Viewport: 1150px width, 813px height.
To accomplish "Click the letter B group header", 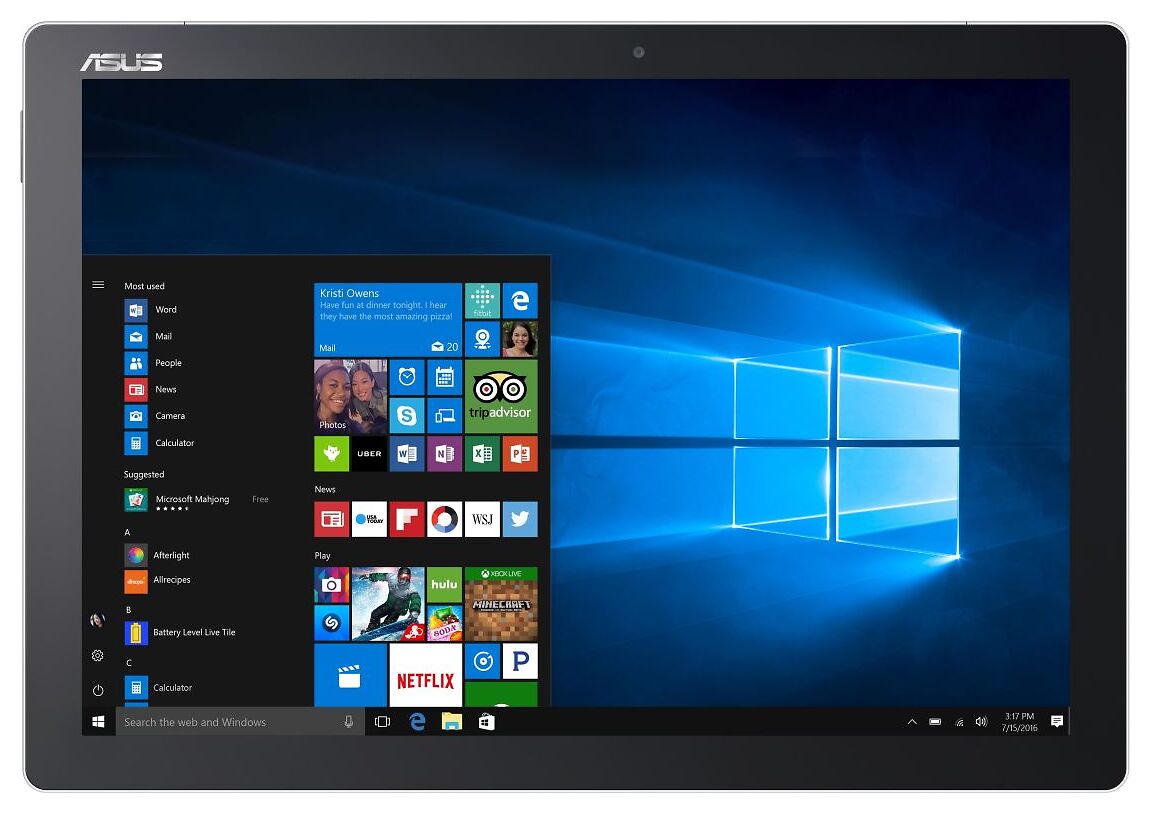I will (x=128, y=610).
